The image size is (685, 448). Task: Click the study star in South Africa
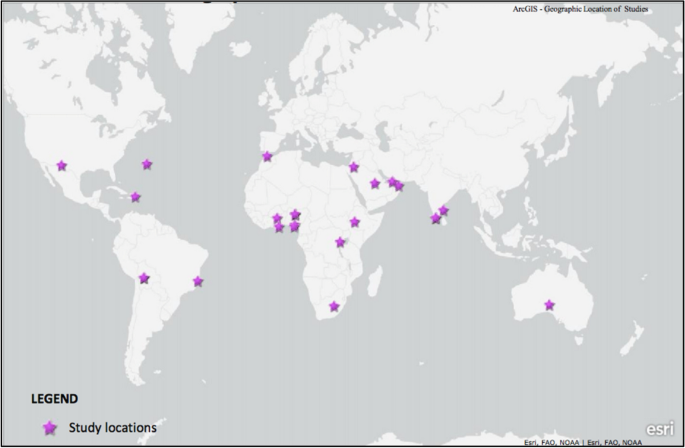[x=334, y=306]
